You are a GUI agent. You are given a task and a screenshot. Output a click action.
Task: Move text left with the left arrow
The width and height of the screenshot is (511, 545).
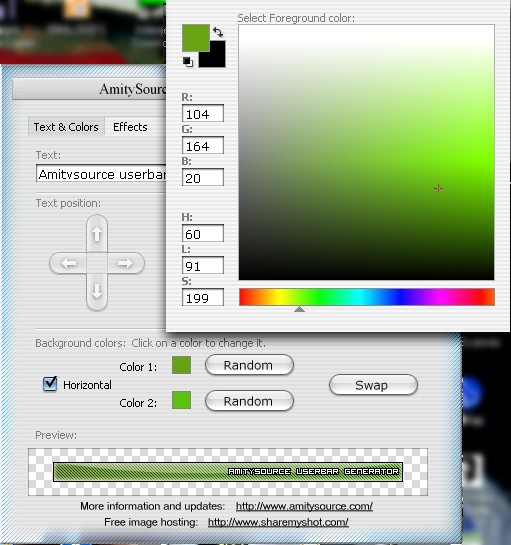click(x=68, y=263)
